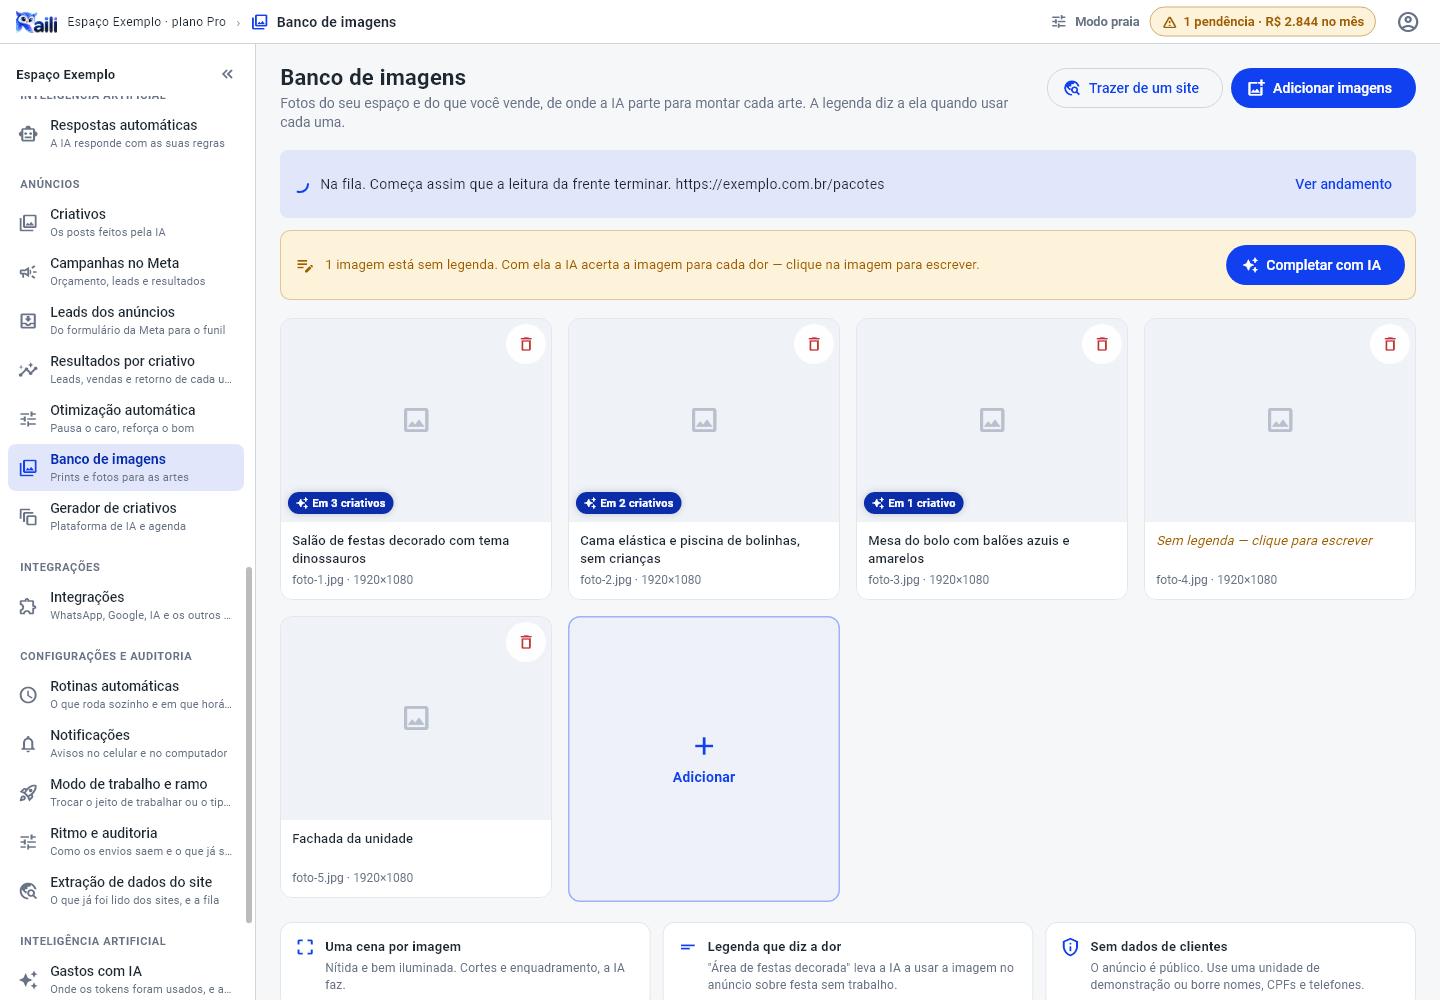
Task: Click trash icon on foto-2.jpg card
Action: 814,344
